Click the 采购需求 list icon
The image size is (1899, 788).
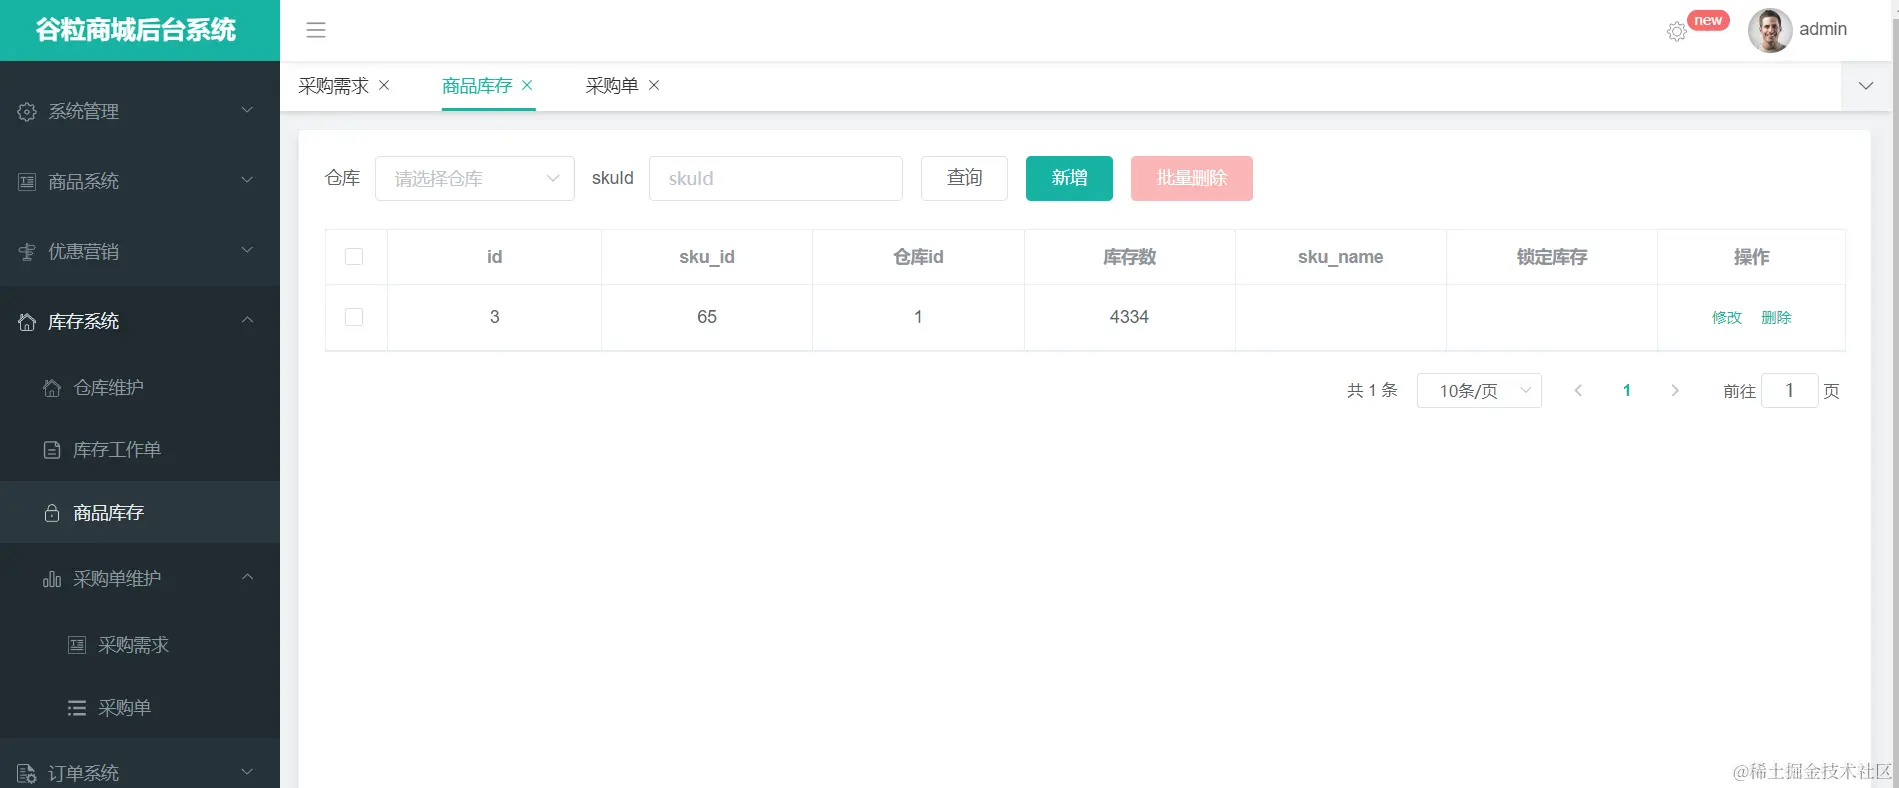click(x=77, y=645)
